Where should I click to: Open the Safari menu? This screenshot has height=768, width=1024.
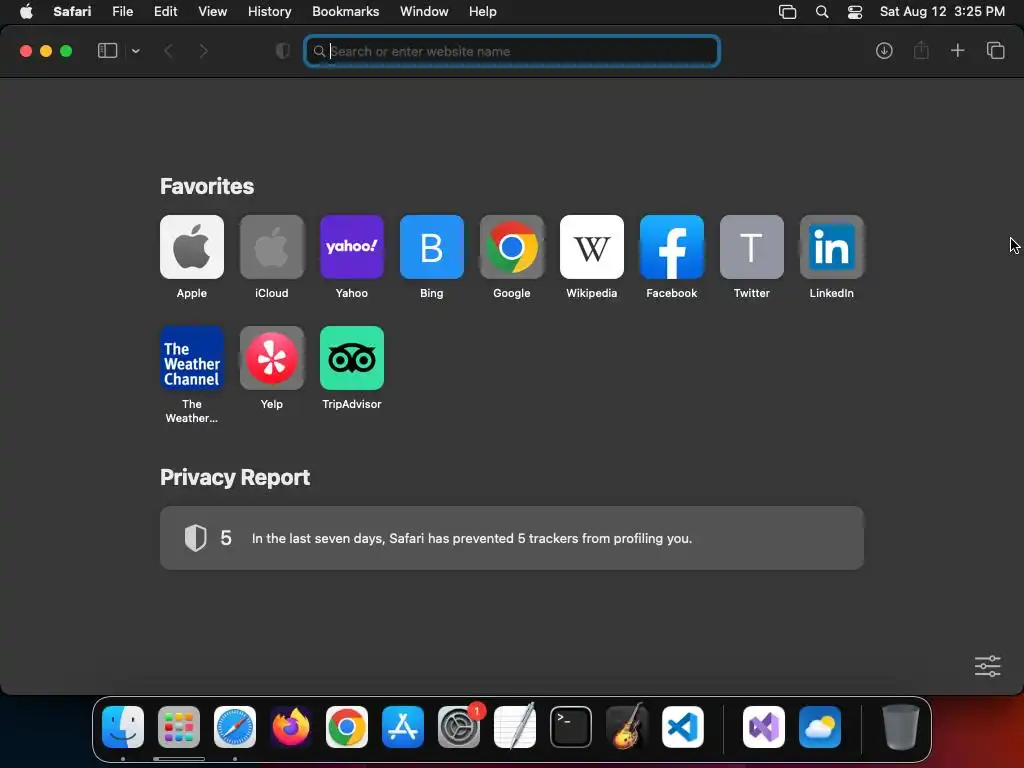(x=72, y=12)
